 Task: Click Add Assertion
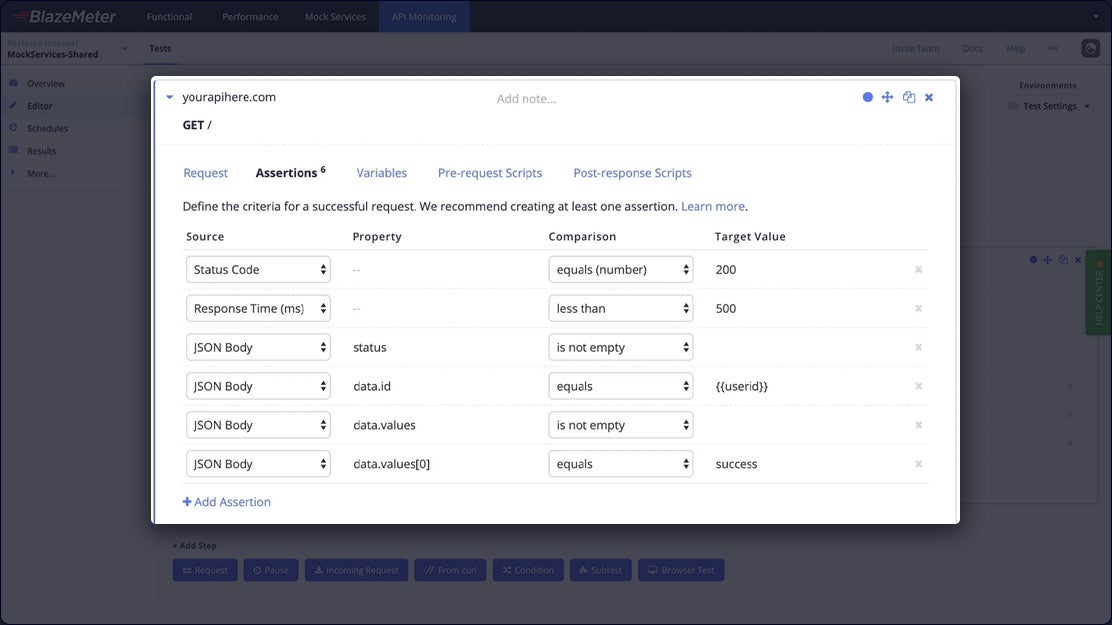(227, 502)
